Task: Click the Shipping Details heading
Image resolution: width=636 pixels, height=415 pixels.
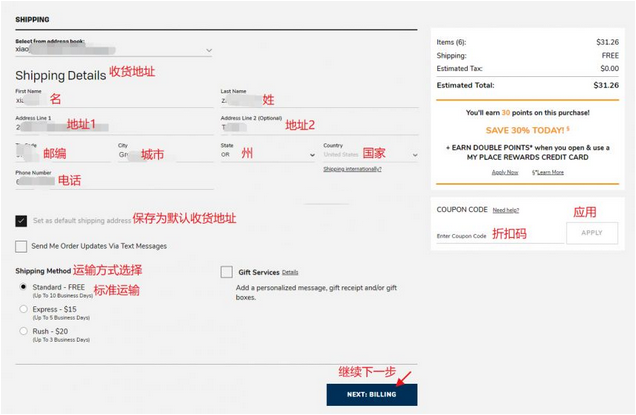Action: pyautogui.click(x=60, y=75)
